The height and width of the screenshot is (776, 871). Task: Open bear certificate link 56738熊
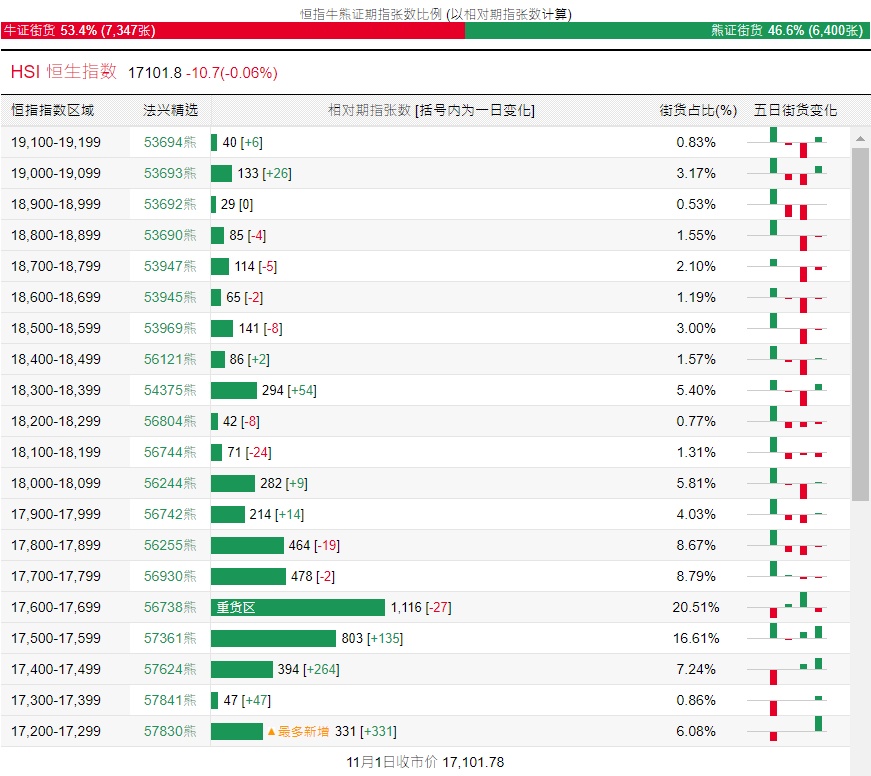pyautogui.click(x=170, y=607)
